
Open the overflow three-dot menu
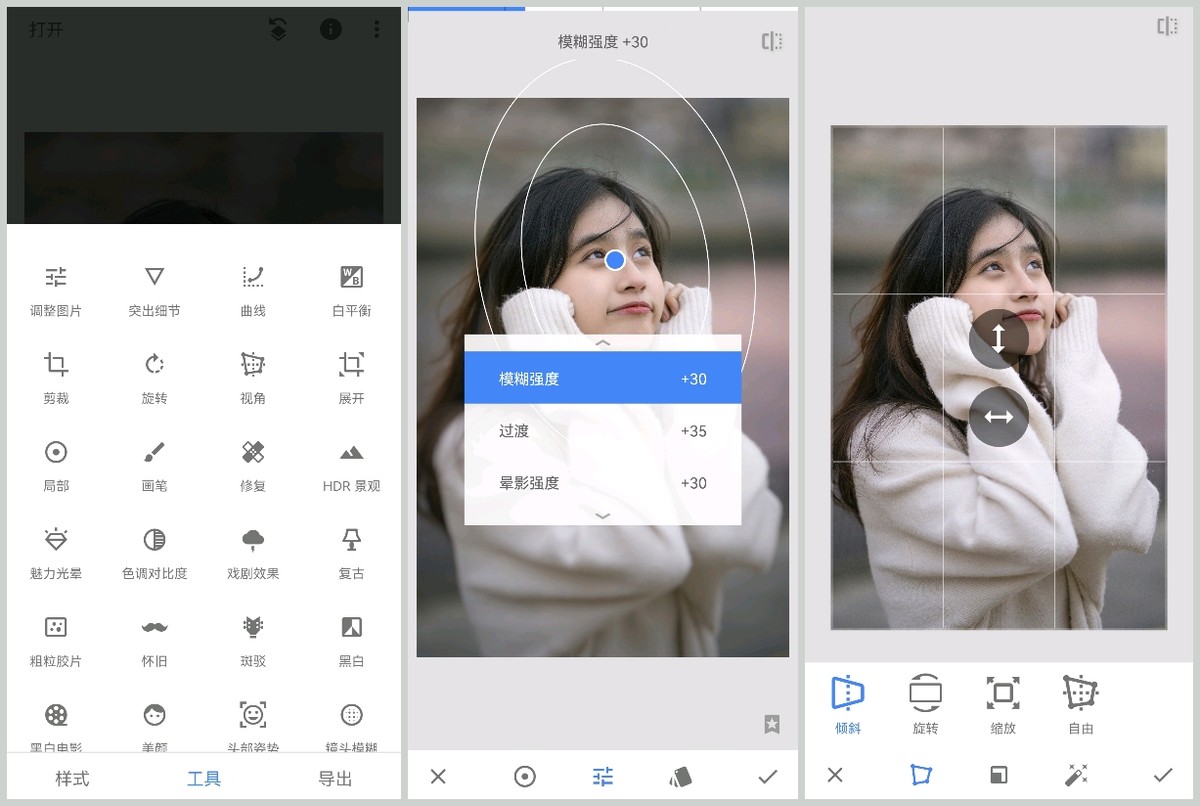pyautogui.click(x=377, y=29)
